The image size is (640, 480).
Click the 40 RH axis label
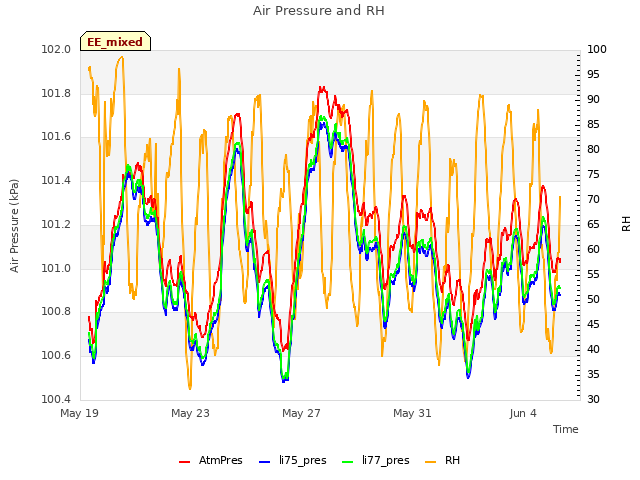pyautogui.click(x=593, y=349)
